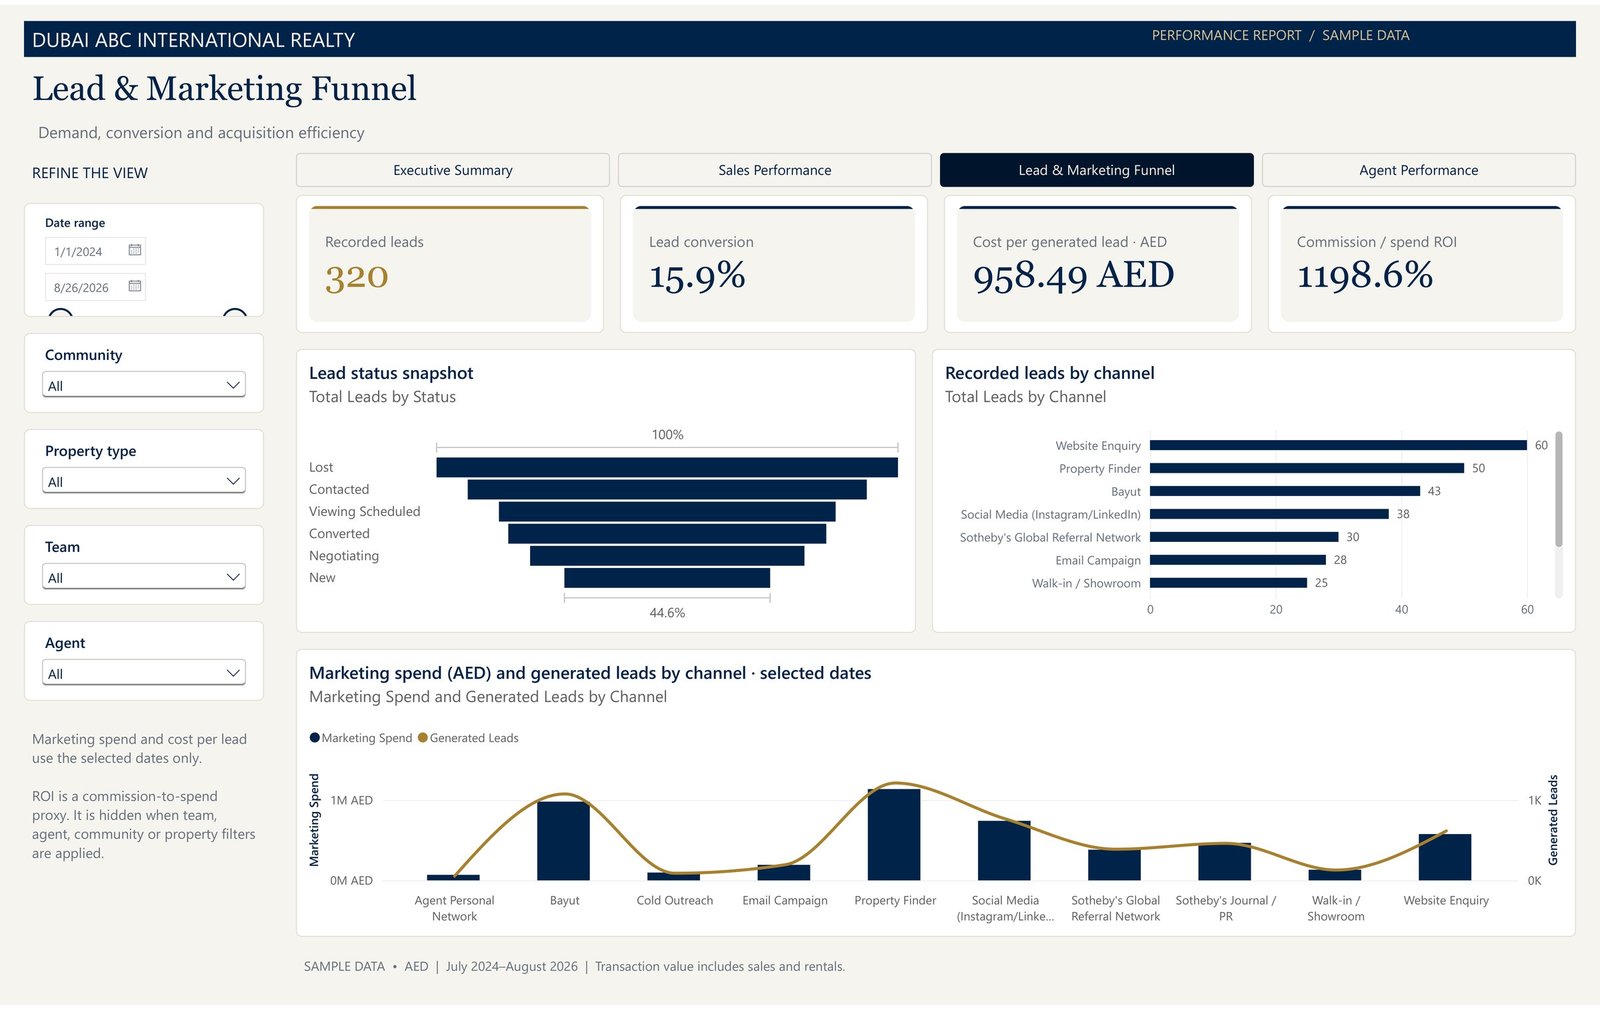1600x1010 pixels.
Task: Click the Social Media (Instagram/LinkedIn) leads bar
Action: 1269,514
